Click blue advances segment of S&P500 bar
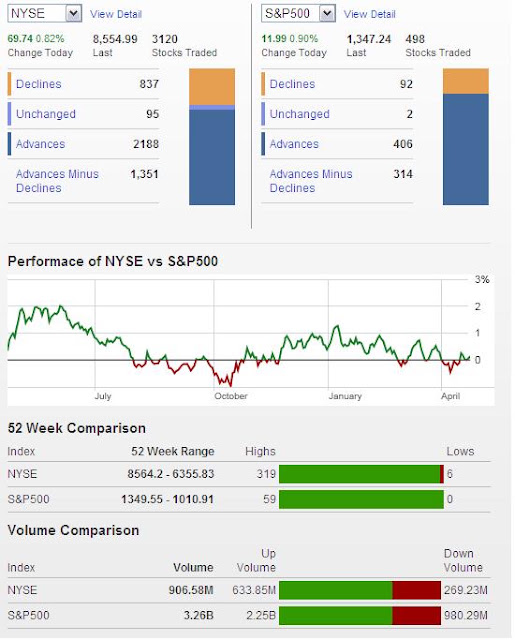The width and height of the screenshot is (515, 640). click(466, 149)
